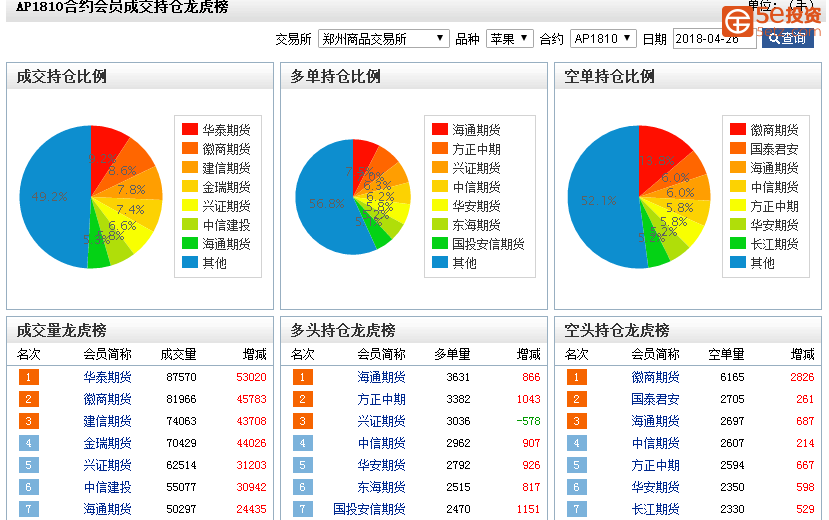The height and width of the screenshot is (520, 829).
Task: Open 海通期货 link in 成交量龙虎榜
Action: click(x=107, y=509)
